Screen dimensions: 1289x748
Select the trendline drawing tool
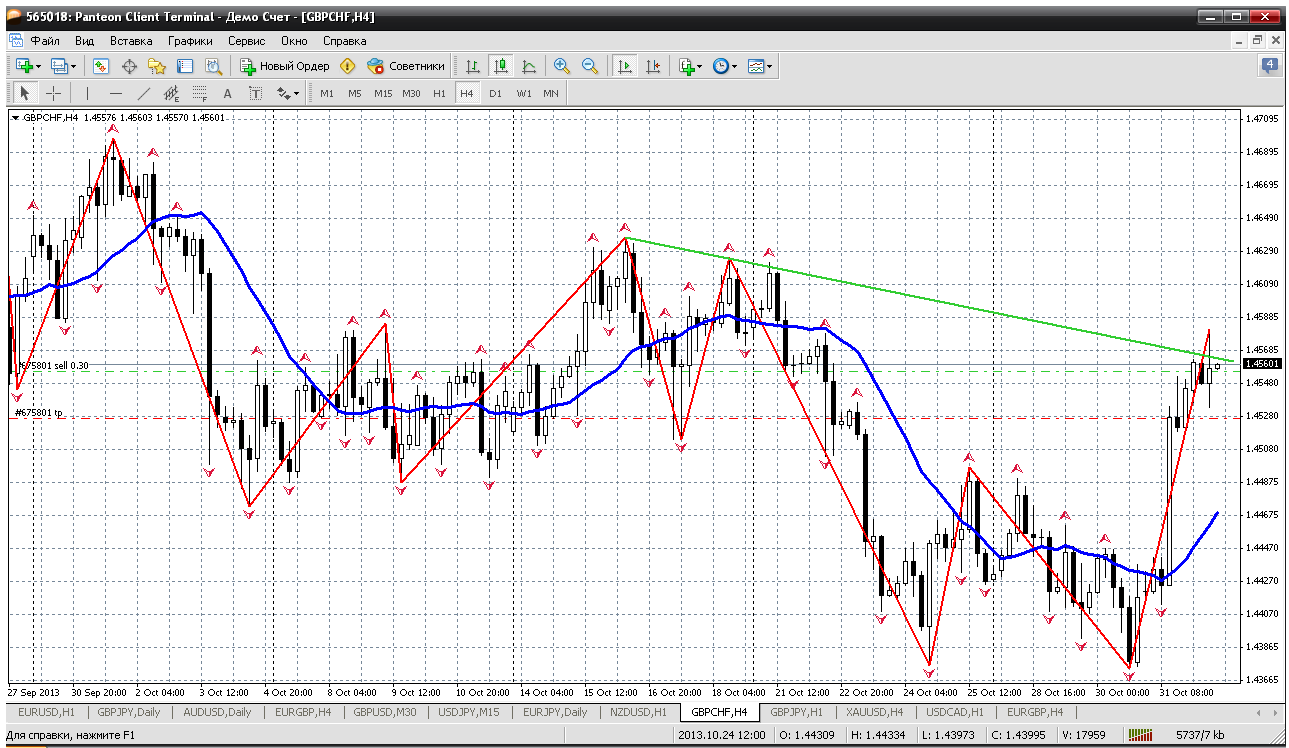tap(143, 93)
